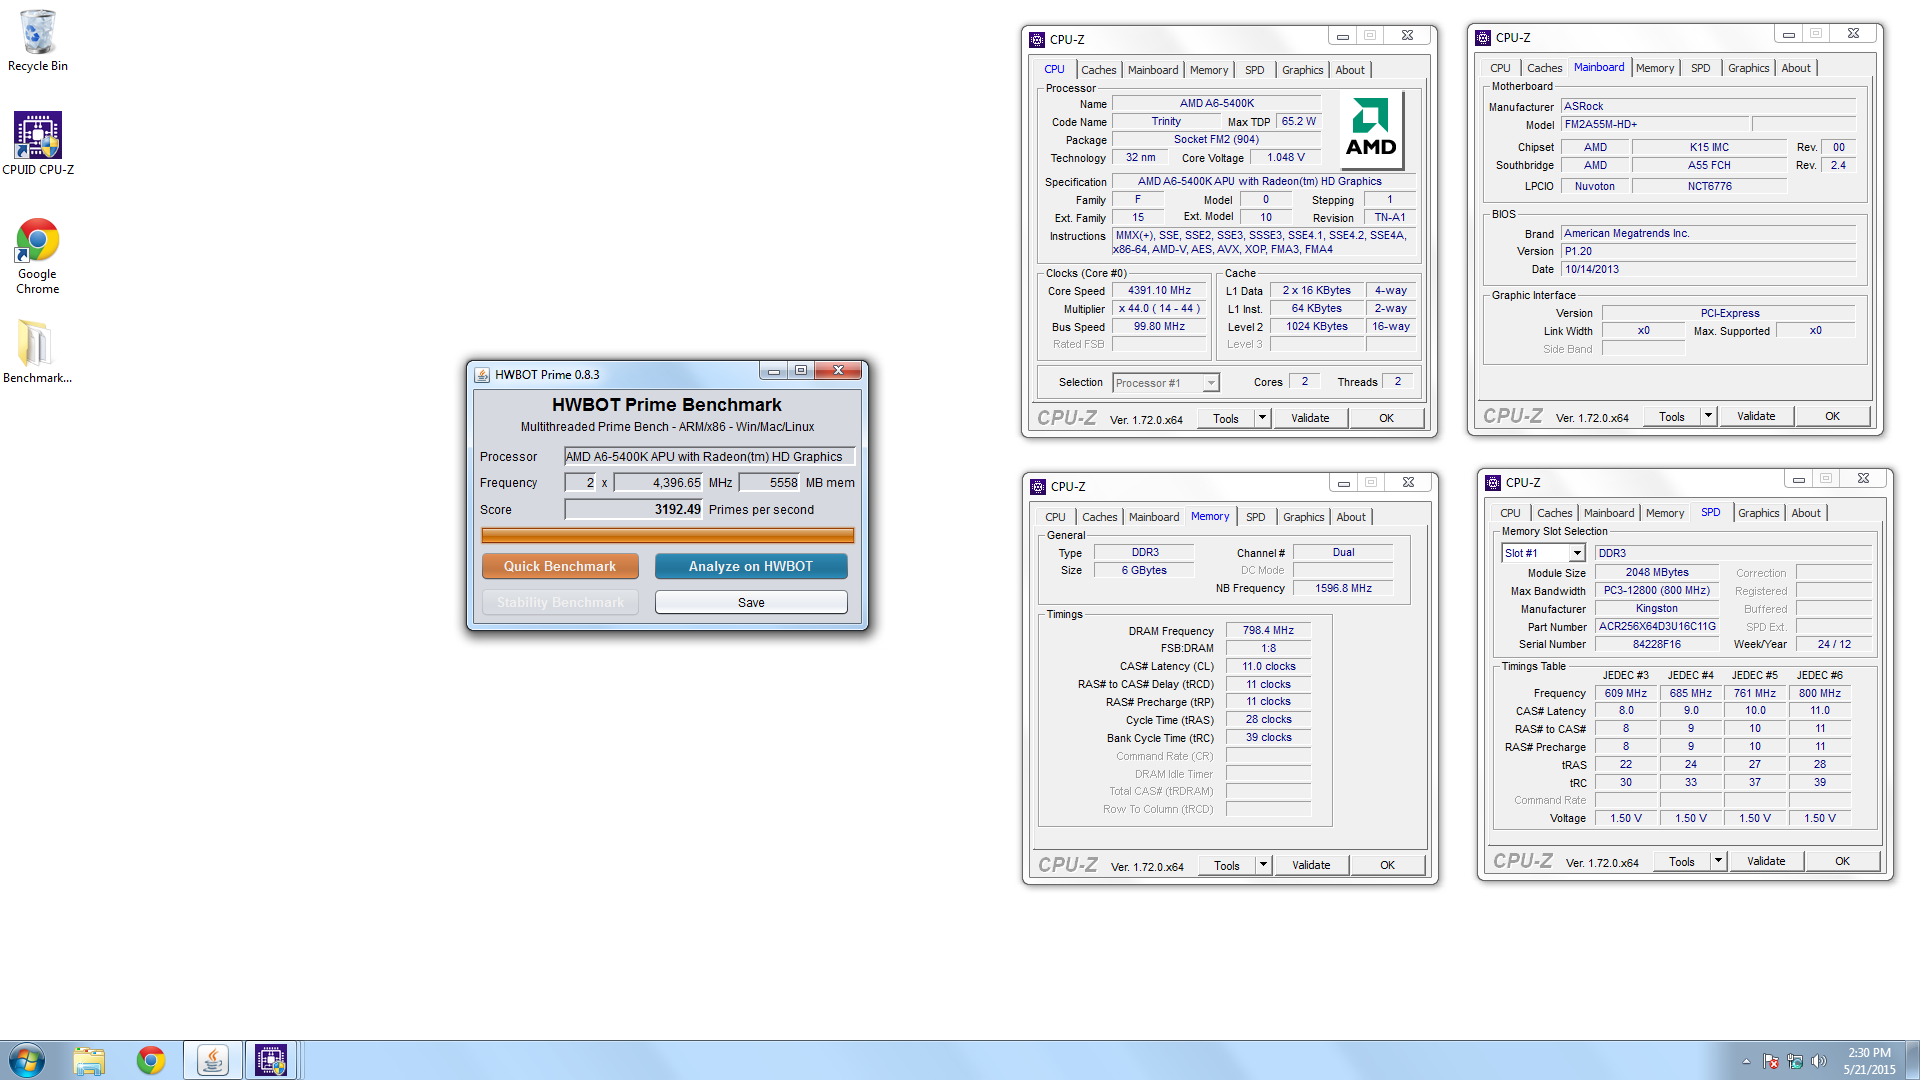Click Validate in CPU-Z Mainboard window
The height and width of the screenshot is (1080, 1920).
click(1756, 416)
